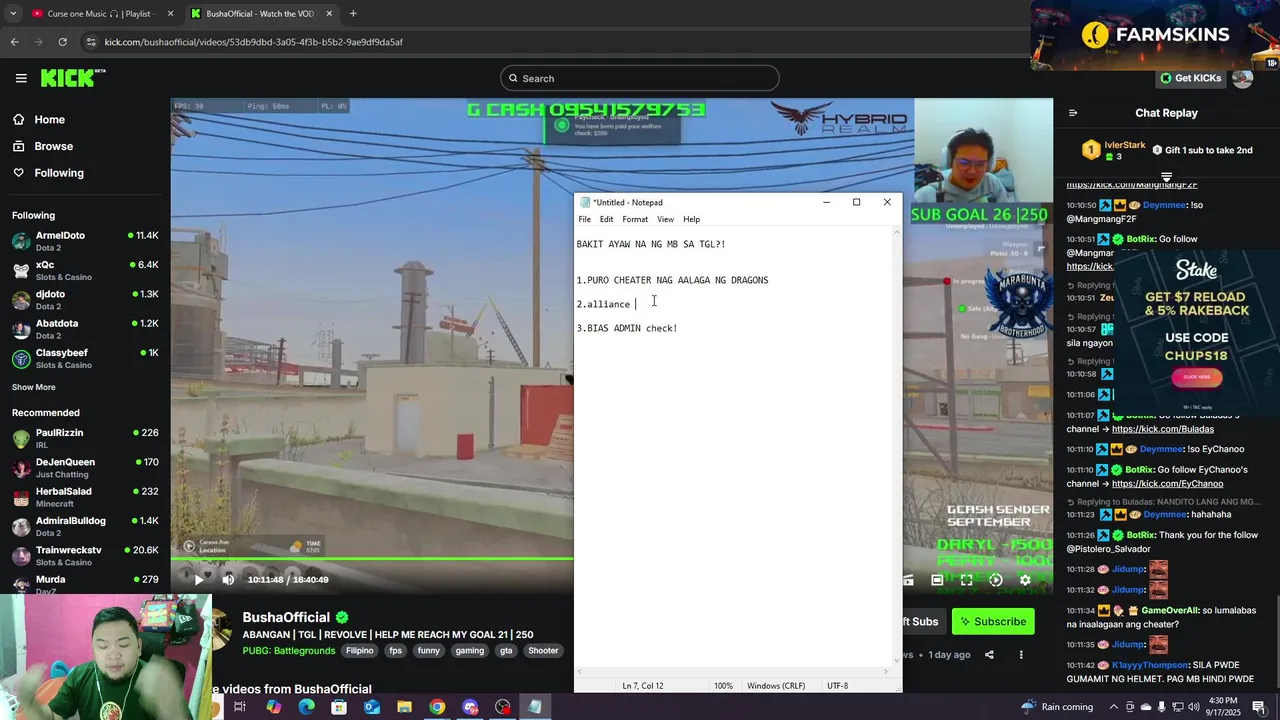Image resolution: width=1280 pixels, height=720 pixels.
Task: Open AdmiralBulldog recommended channel
Action: click(x=85, y=526)
